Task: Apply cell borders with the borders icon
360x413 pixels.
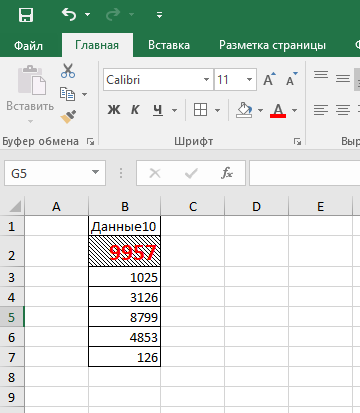Action: (x=200, y=110)
